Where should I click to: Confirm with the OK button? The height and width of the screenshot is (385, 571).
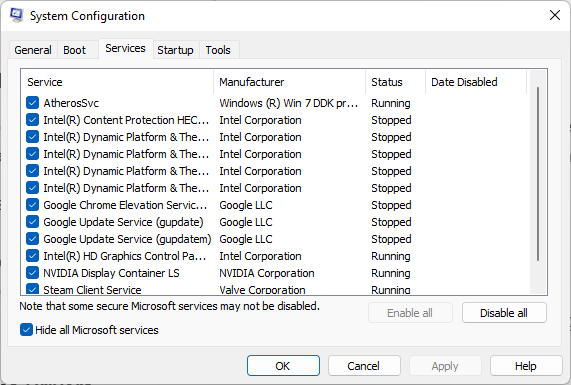(283, 366)
